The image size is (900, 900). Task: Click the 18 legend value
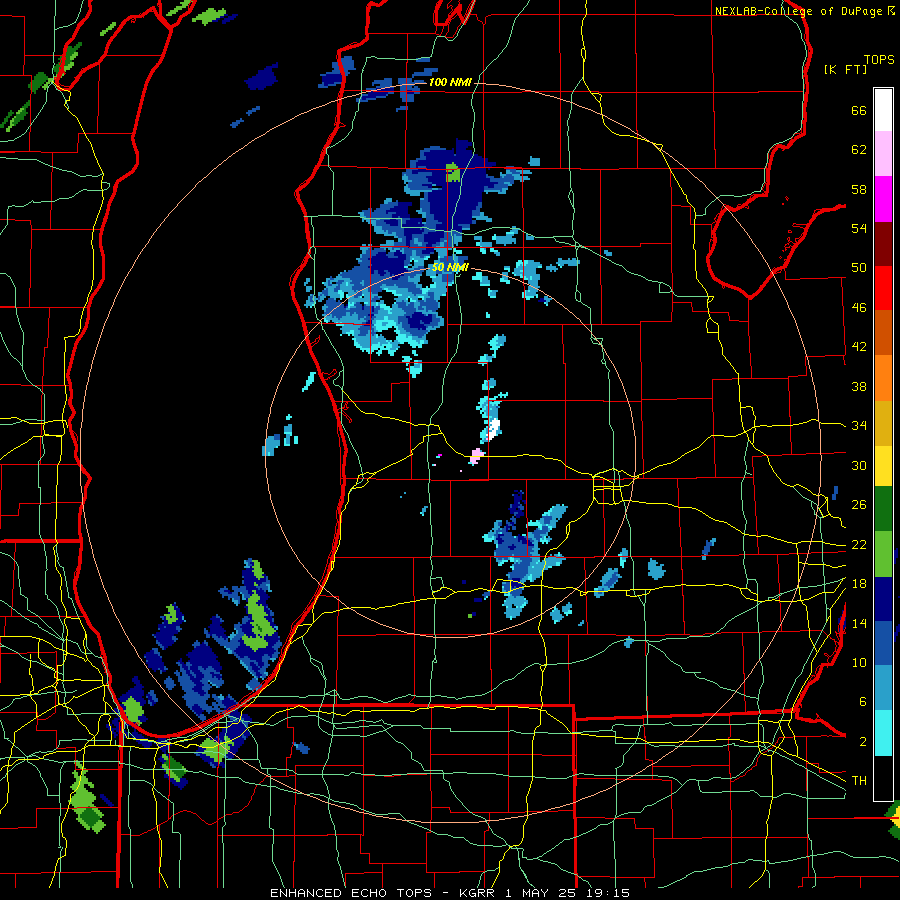[x=859, y=584]
